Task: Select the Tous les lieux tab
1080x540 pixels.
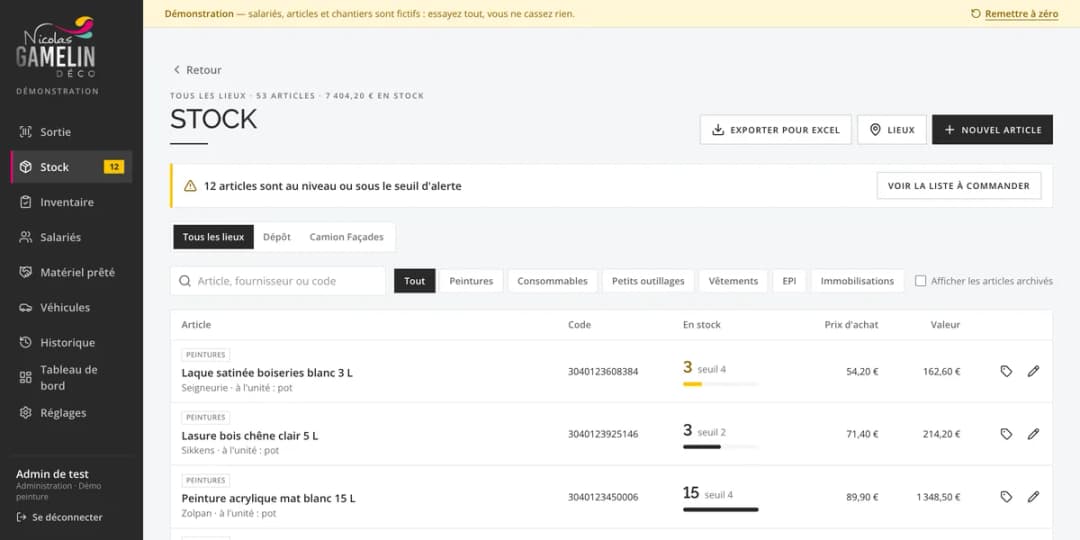Action: pos(214,237)
